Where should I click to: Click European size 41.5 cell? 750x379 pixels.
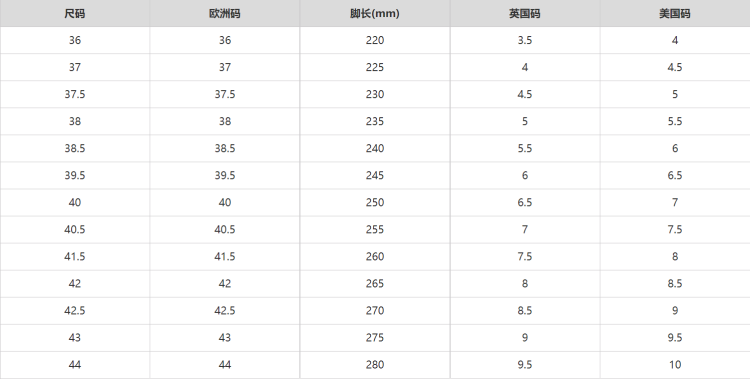(x=225, y=256)
